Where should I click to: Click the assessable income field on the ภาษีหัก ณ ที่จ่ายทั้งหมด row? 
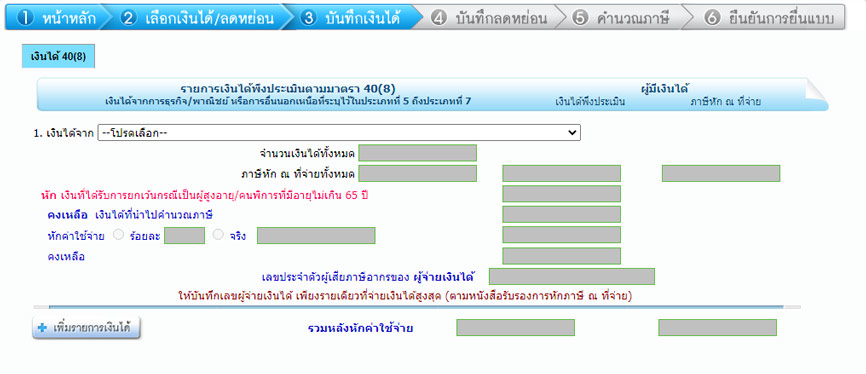(x=562, y=173)
